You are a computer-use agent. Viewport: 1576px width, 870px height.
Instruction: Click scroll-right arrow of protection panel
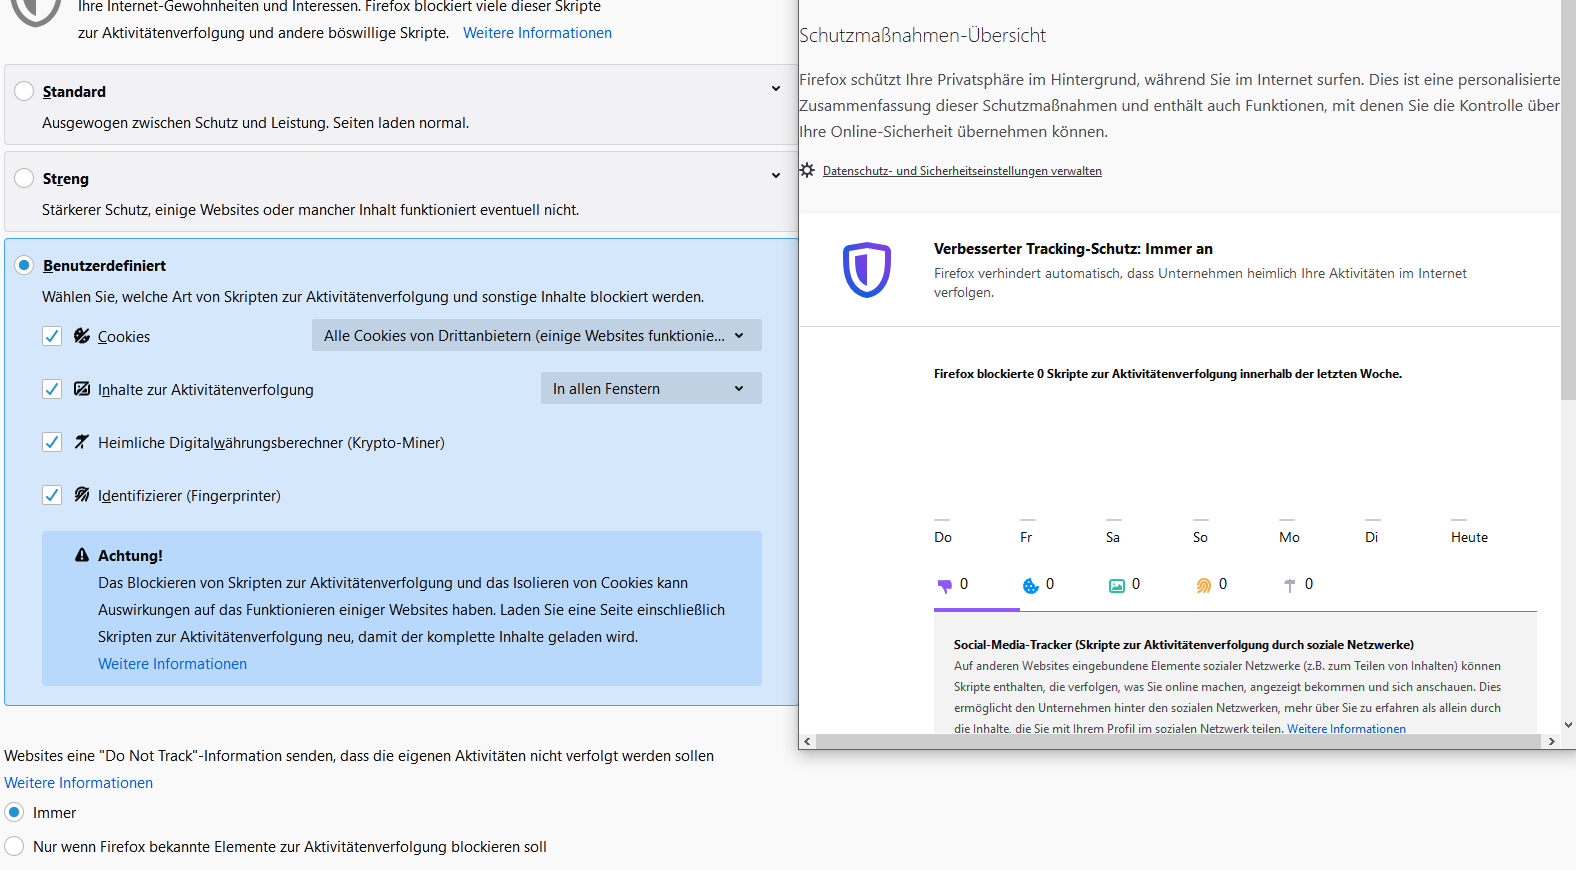(x=1551, y=742)
